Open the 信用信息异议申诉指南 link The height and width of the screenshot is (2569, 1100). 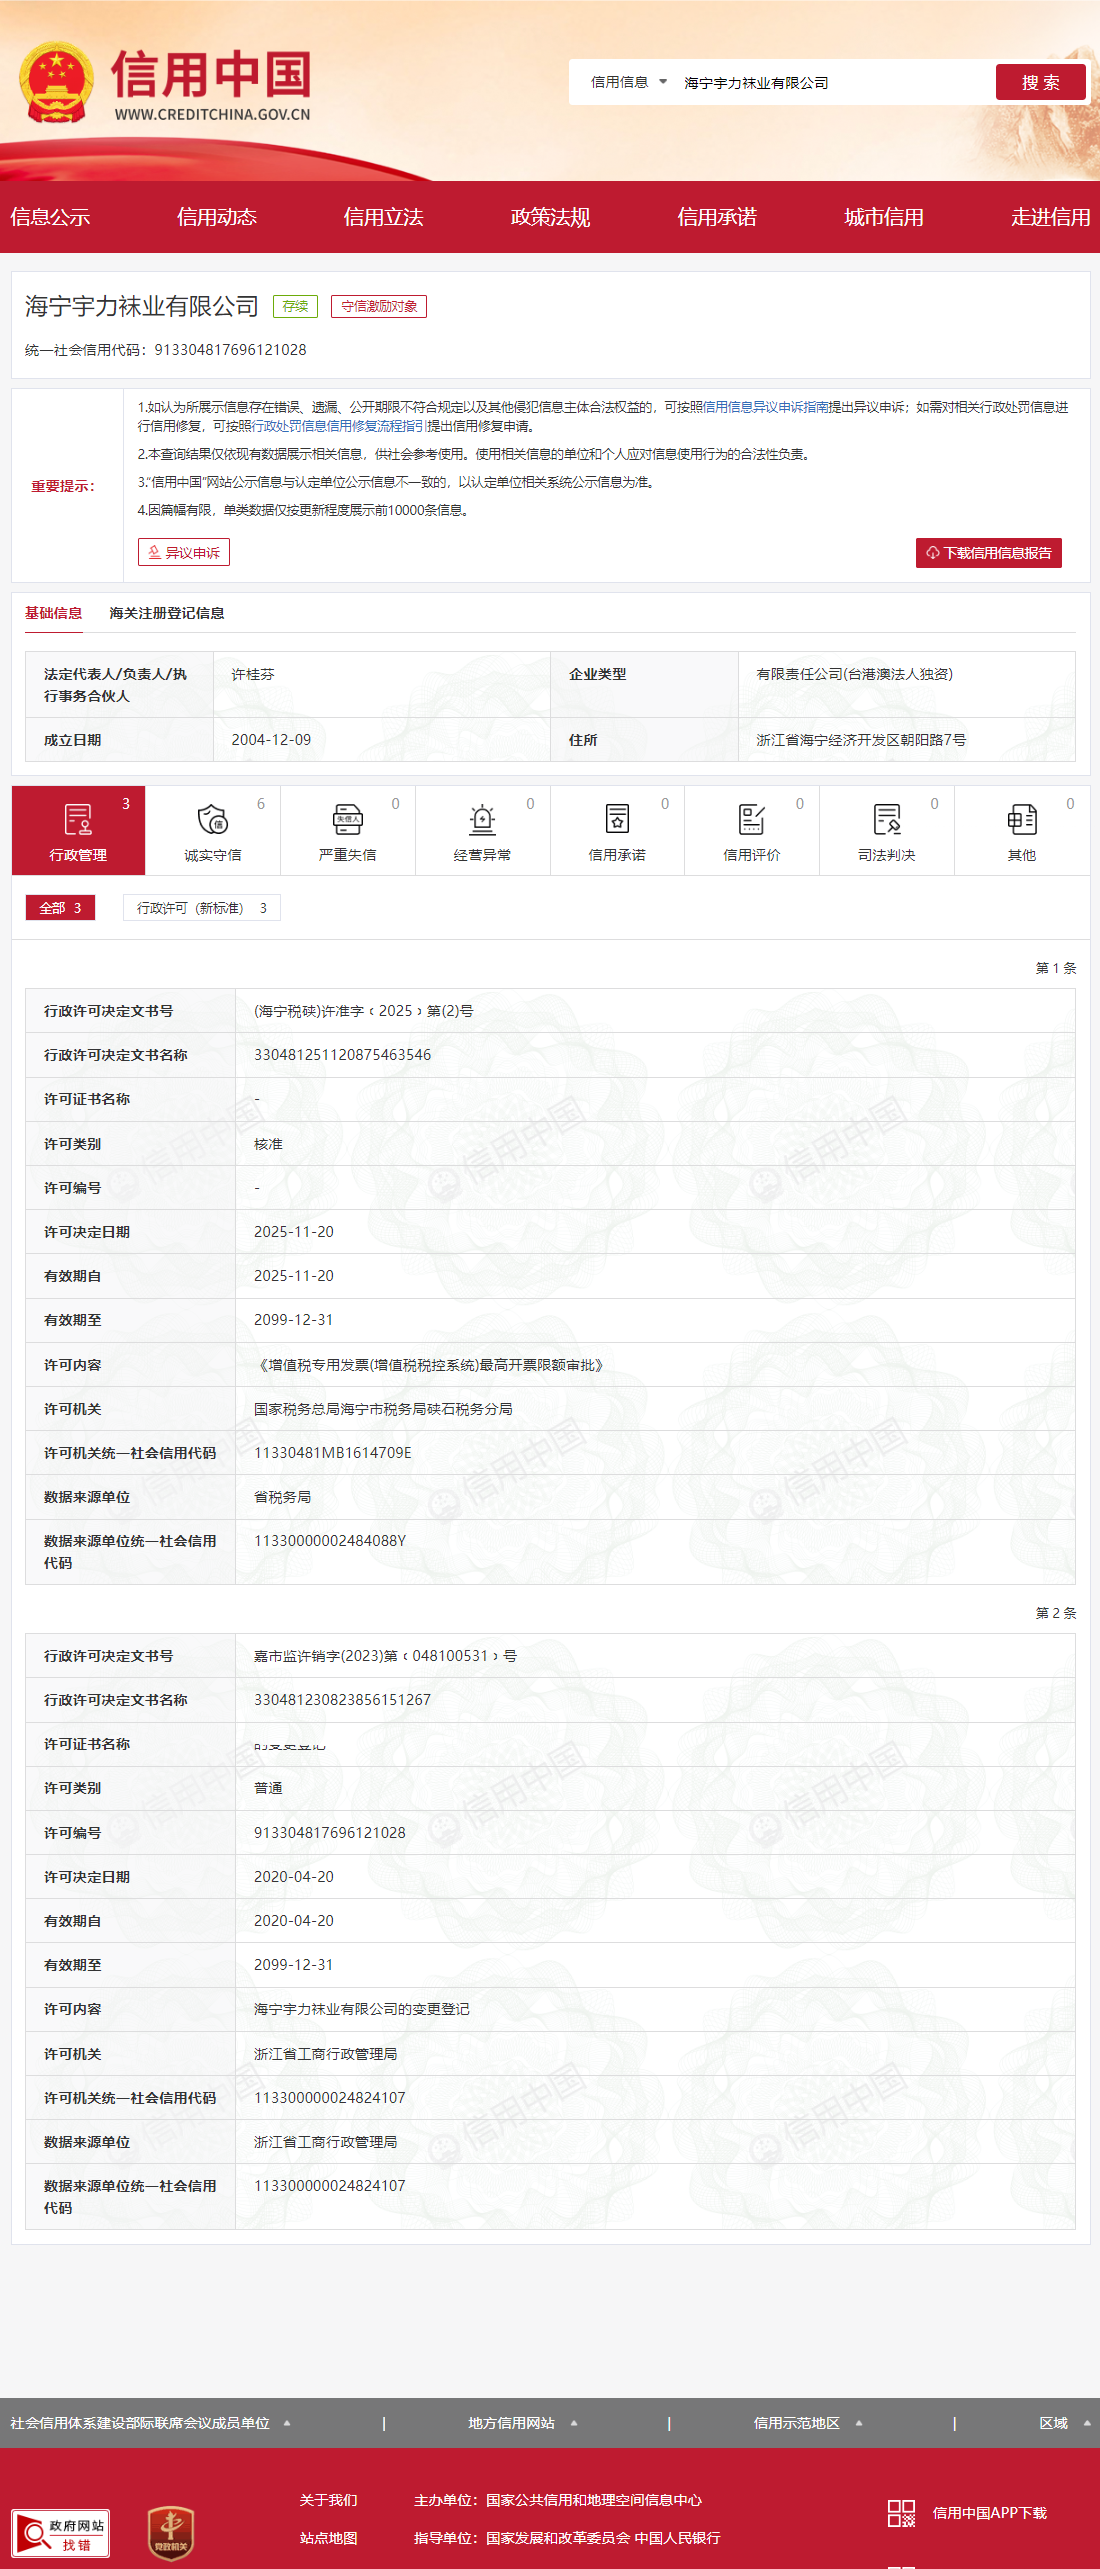(766, 407)
